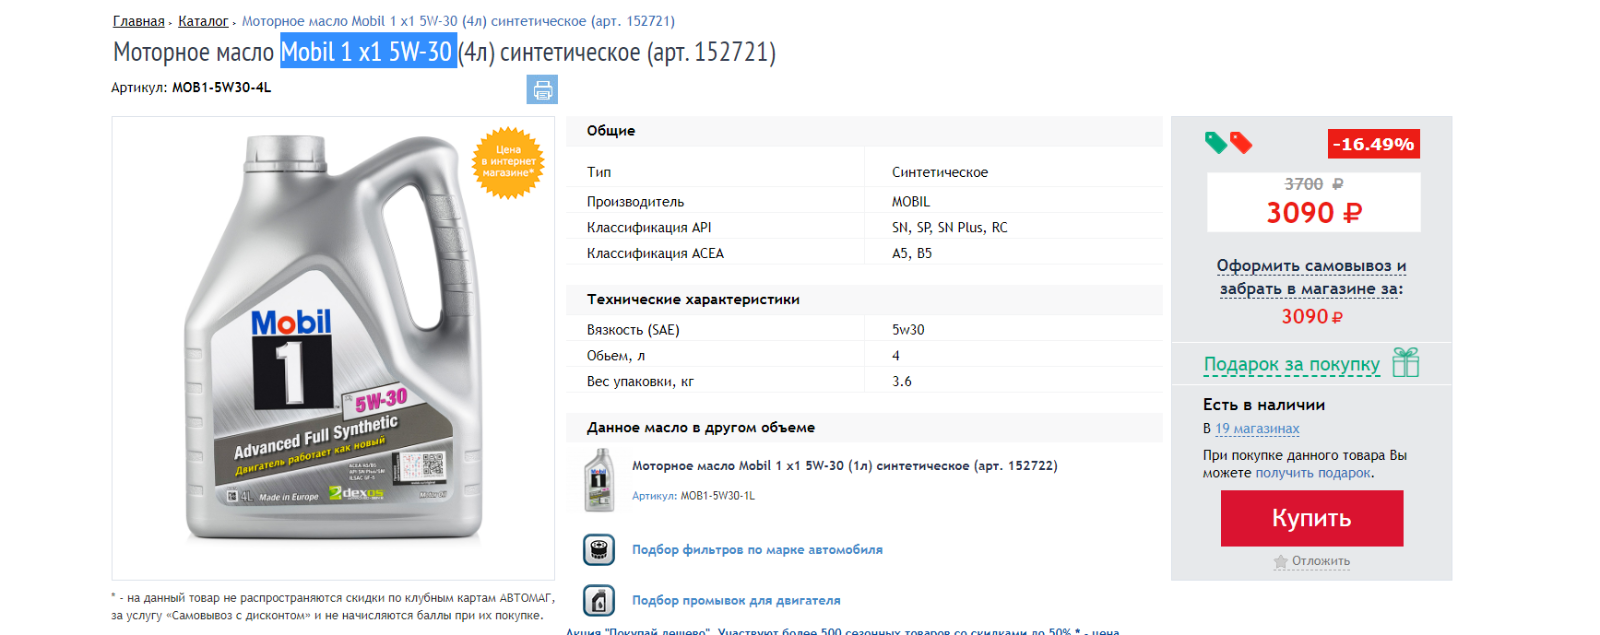Go to Каталог breadcrumb link

click(x=203, y=21)
